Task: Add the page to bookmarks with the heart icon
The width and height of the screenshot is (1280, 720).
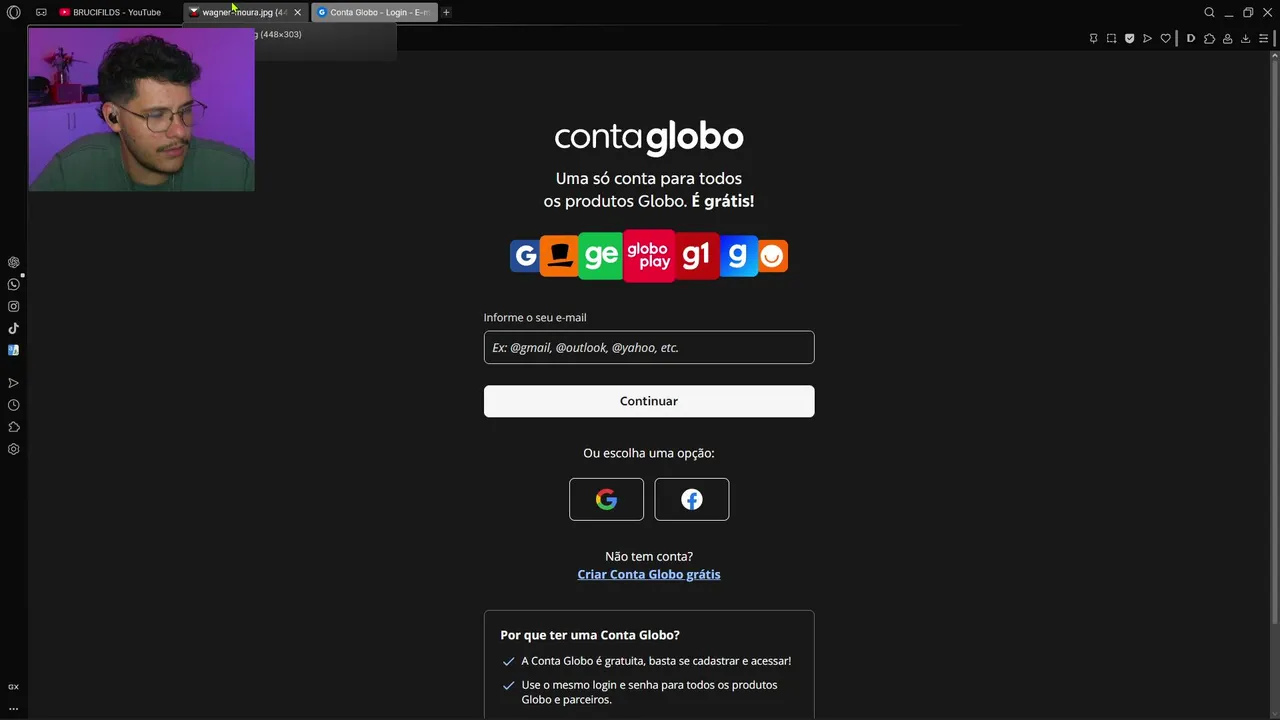Action: point(1165,38)
